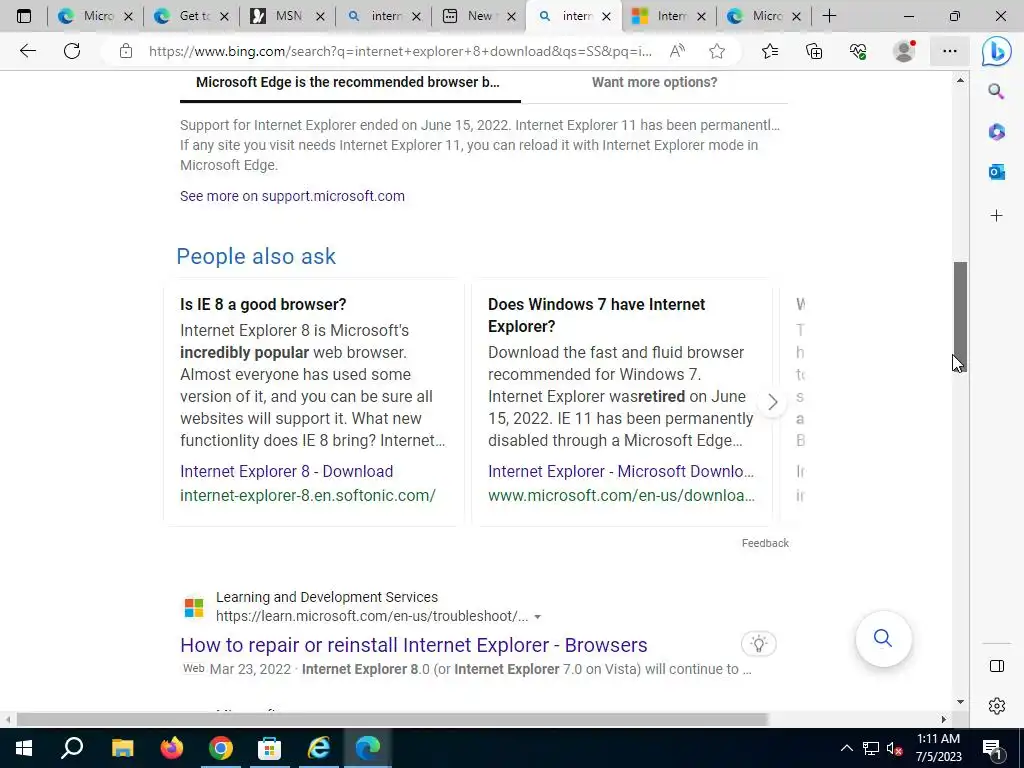This screenshot has height=768, width=1024.
Task: Add a sidebar app with plus icon
Action: pyautogui.click(x=996, y=216)
